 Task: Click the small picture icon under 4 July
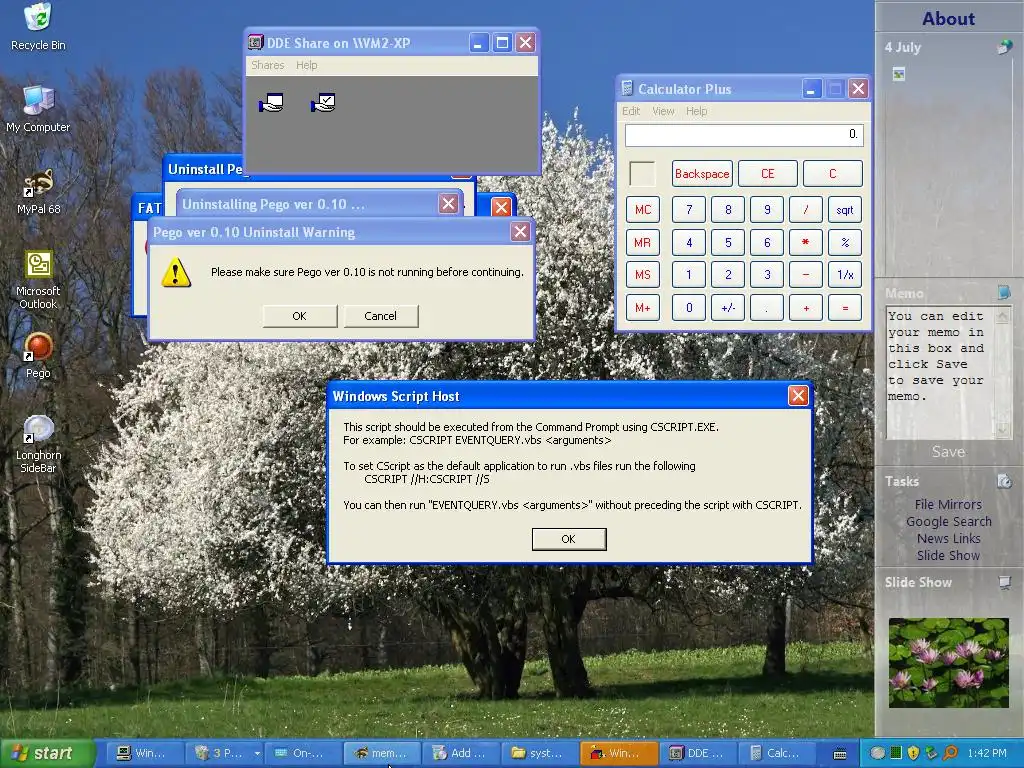[x=899, y=74]
